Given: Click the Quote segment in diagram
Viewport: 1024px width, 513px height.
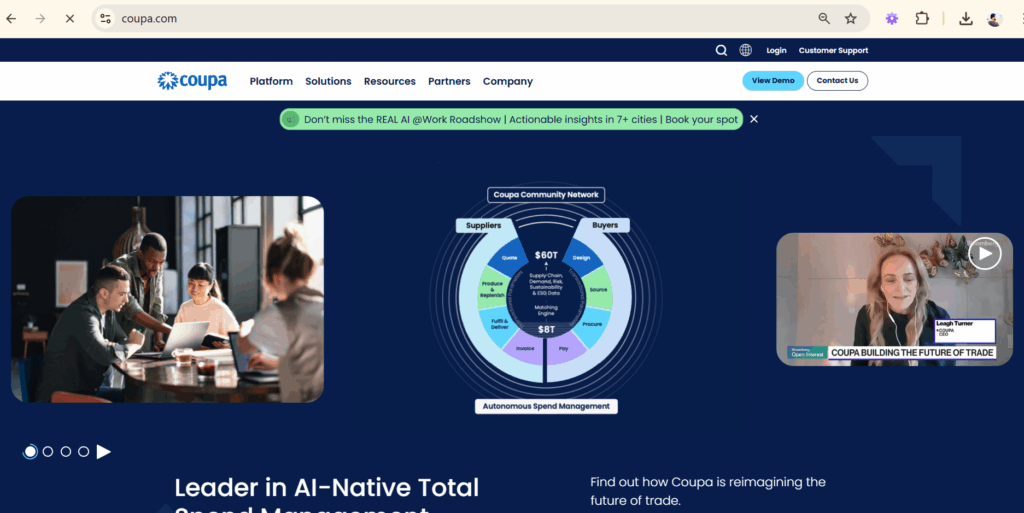Looking at the screenshot, I should [510, 257].
